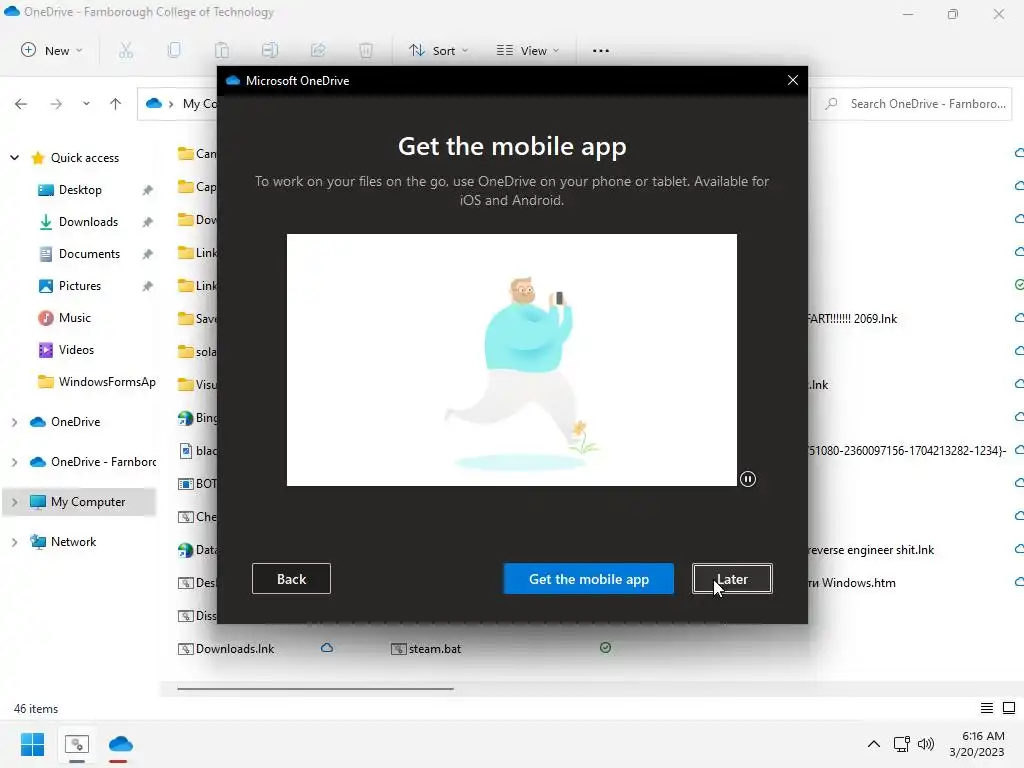The width and height of the screenshot is (1024, 768).
Task: Go back with the left arrow
Action: click(21, 104)
